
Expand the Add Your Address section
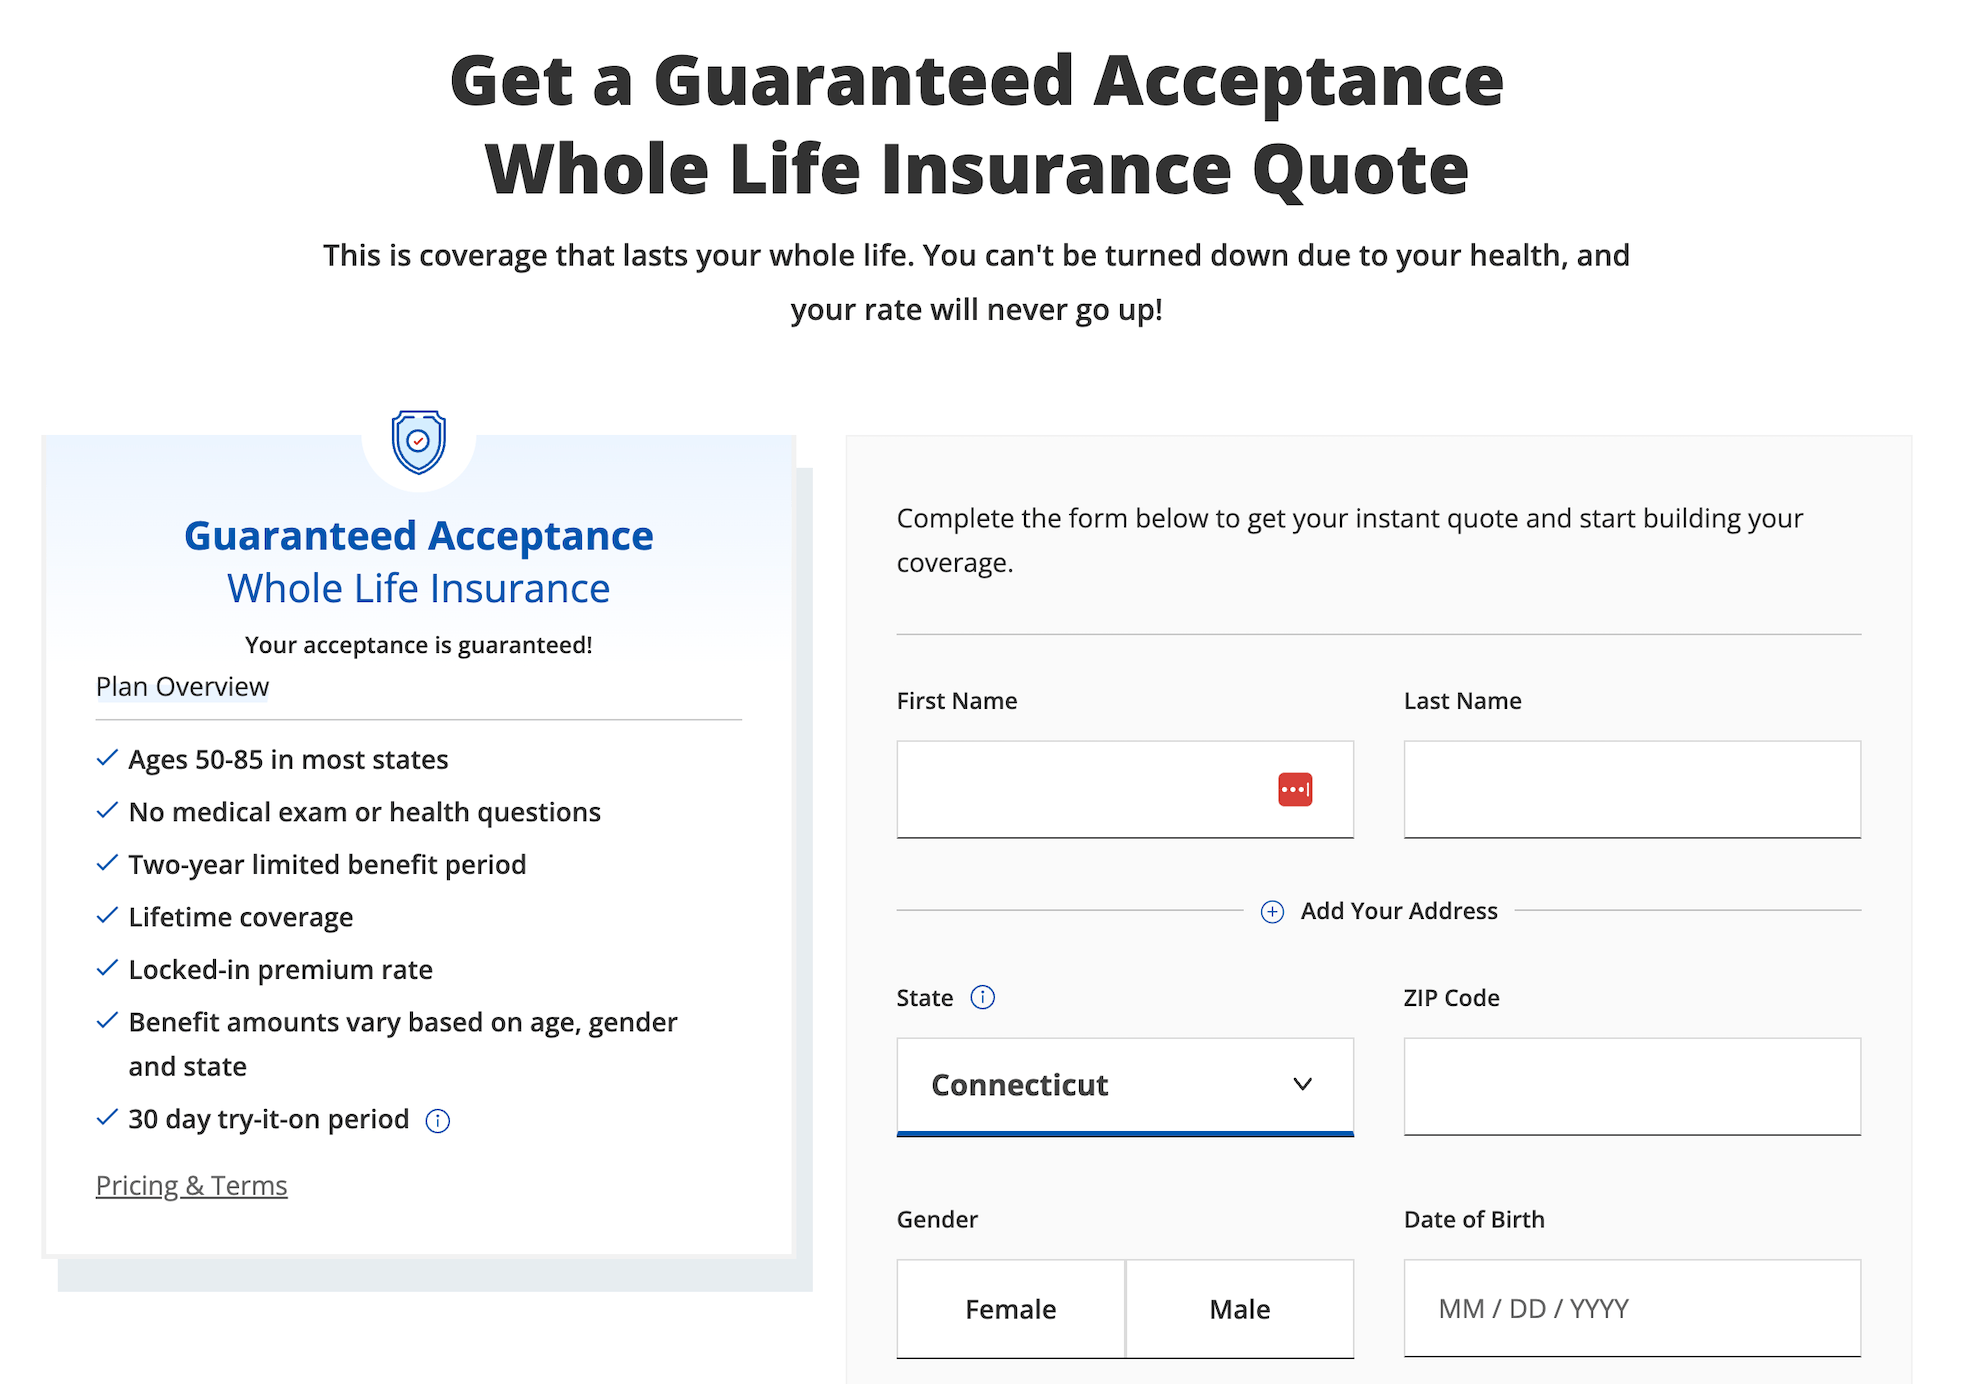click(1398, 911)
